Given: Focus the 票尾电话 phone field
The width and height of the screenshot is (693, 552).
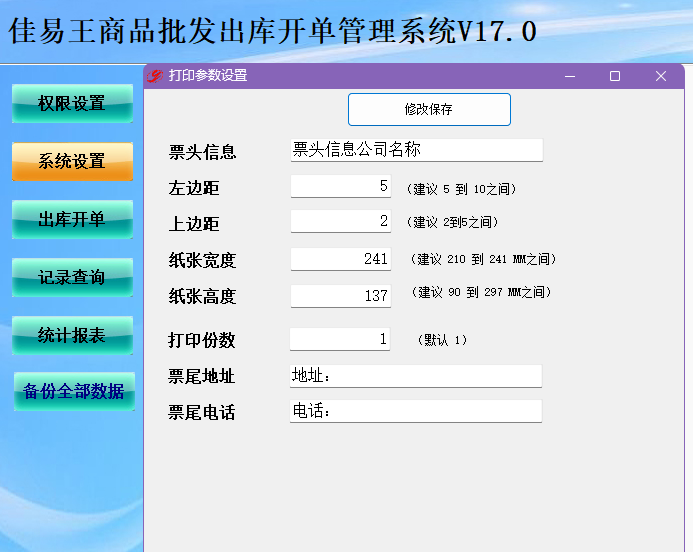Looking at the screenshot, I should 416,411.
